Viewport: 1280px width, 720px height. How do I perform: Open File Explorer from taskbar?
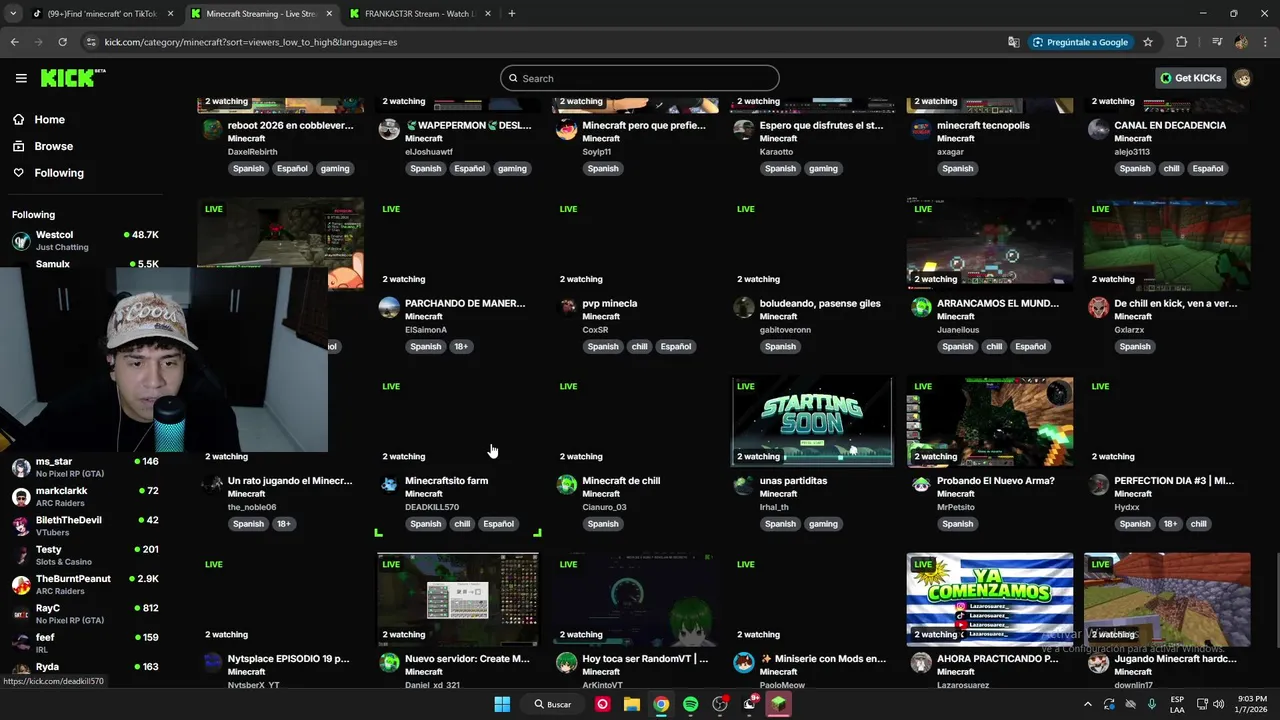pyautogui.click(x=632, y=704)
